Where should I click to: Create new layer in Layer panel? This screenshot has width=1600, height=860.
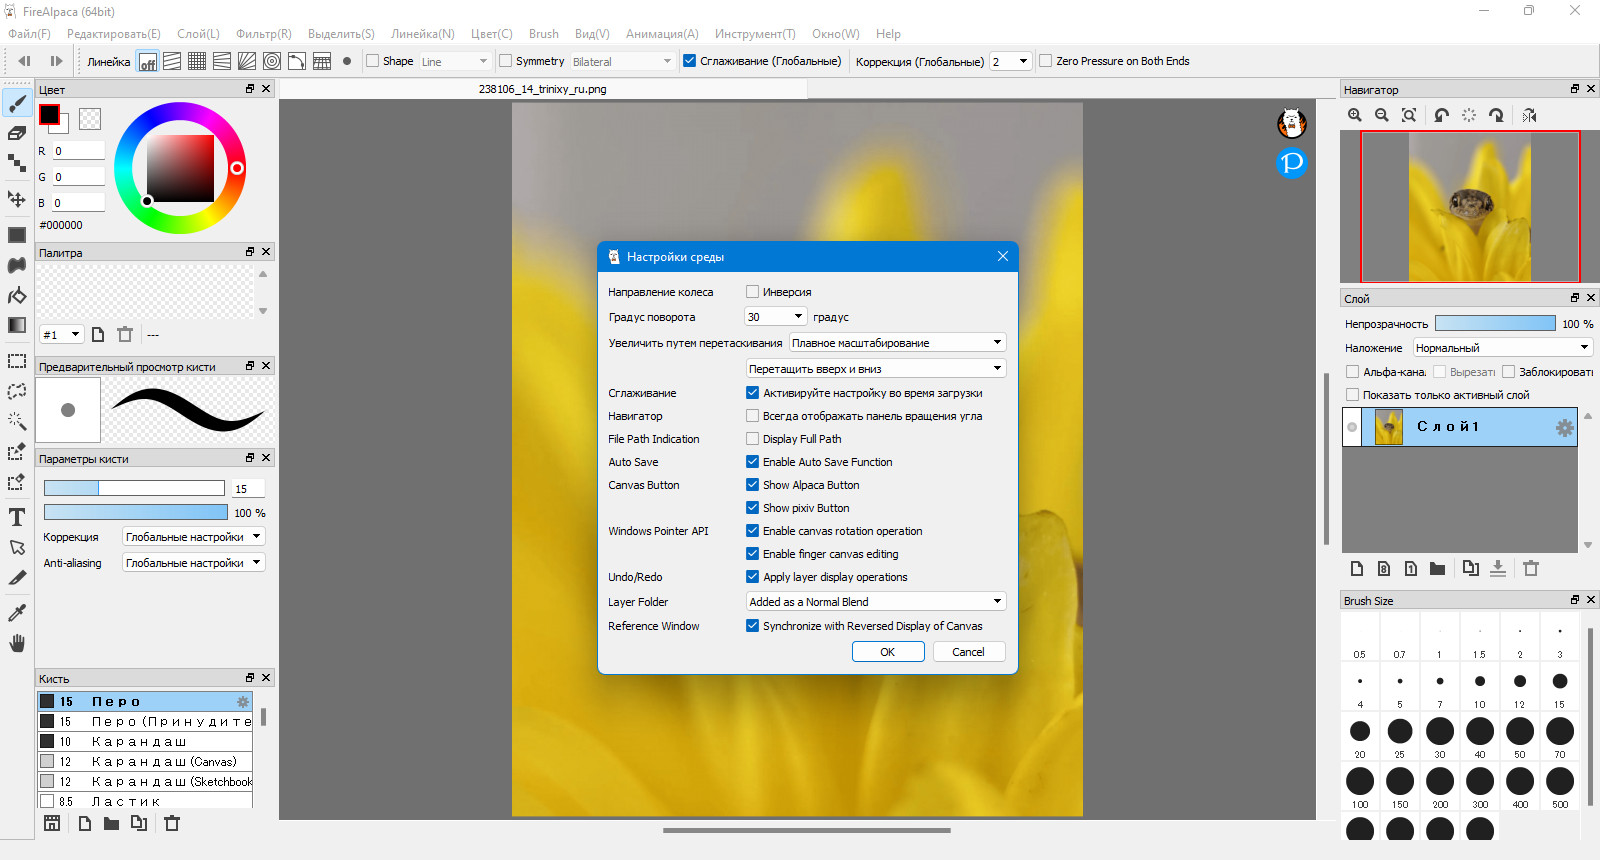[1357, 568]
